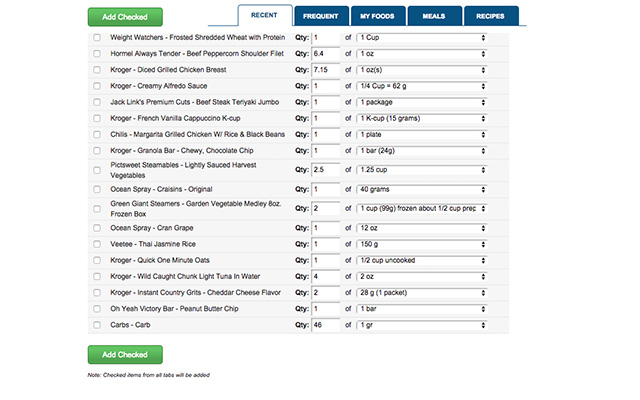Screen dimensions: 640x400
Task: Check Kroger Chunk Light Tuna checkbox
Action: point(97,276)
